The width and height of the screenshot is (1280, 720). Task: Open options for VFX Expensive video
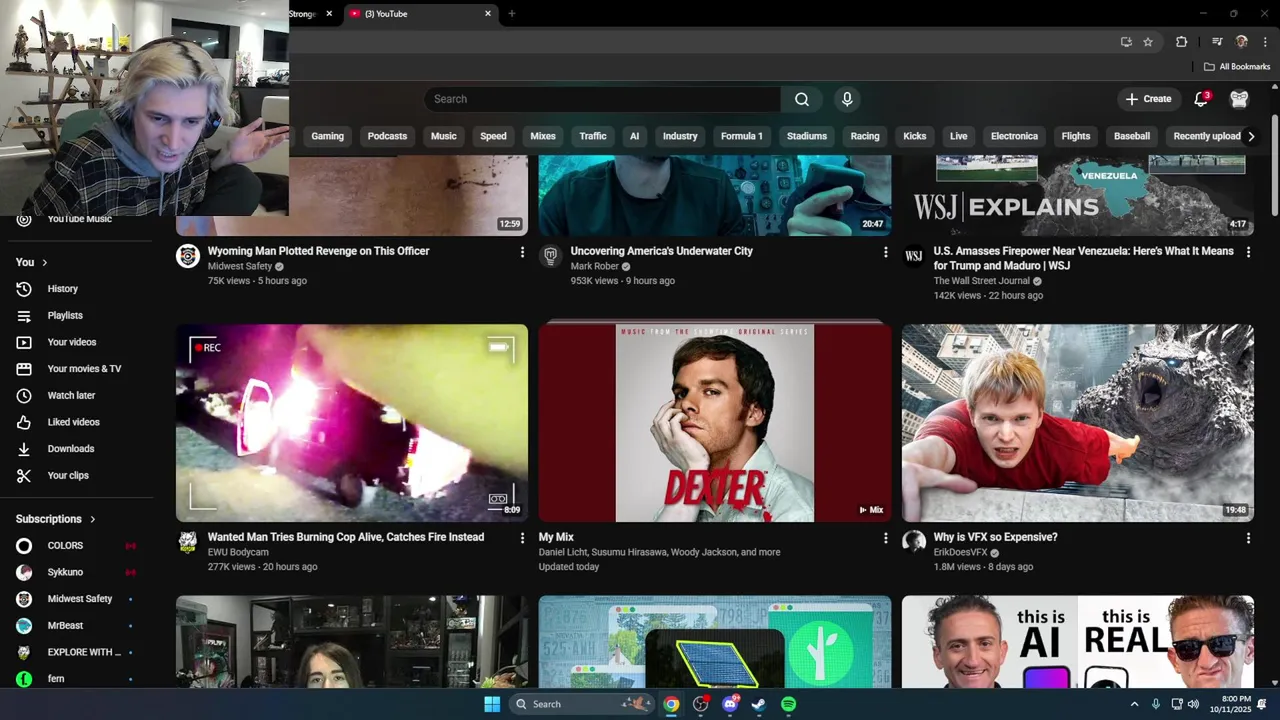pos(1248,538)
